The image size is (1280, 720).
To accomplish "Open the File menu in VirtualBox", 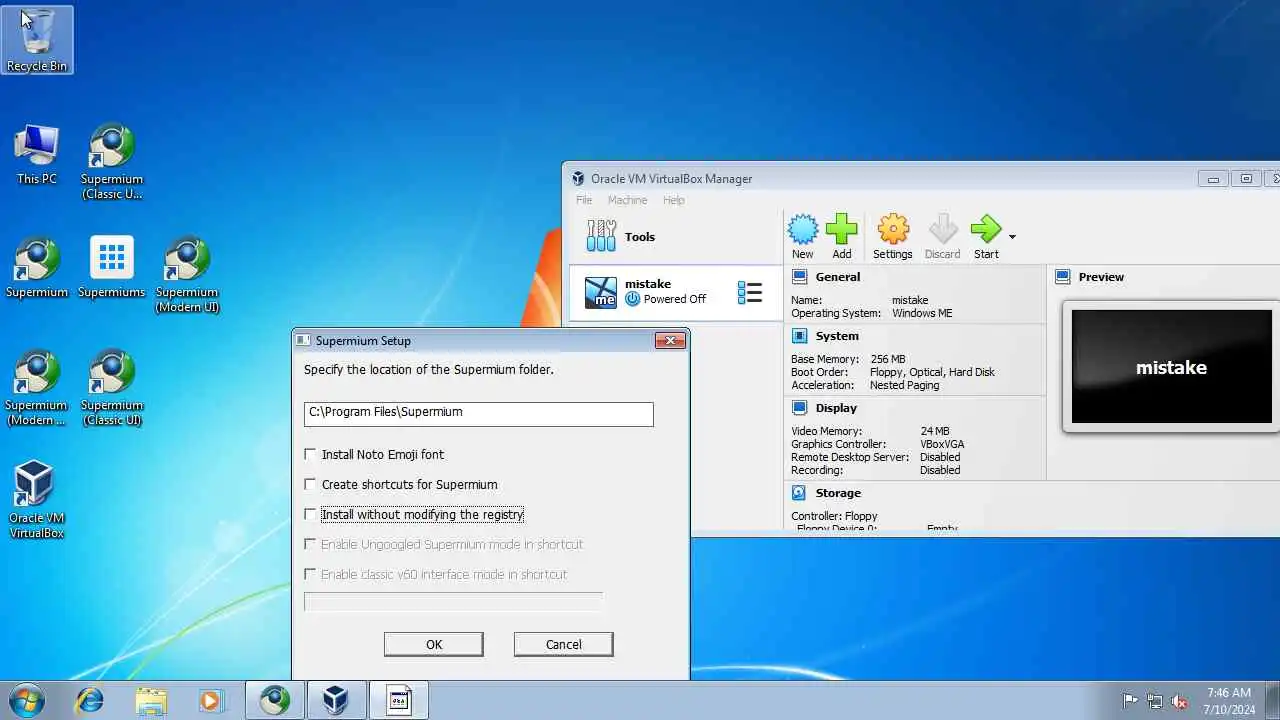I will tap(584, 200).
